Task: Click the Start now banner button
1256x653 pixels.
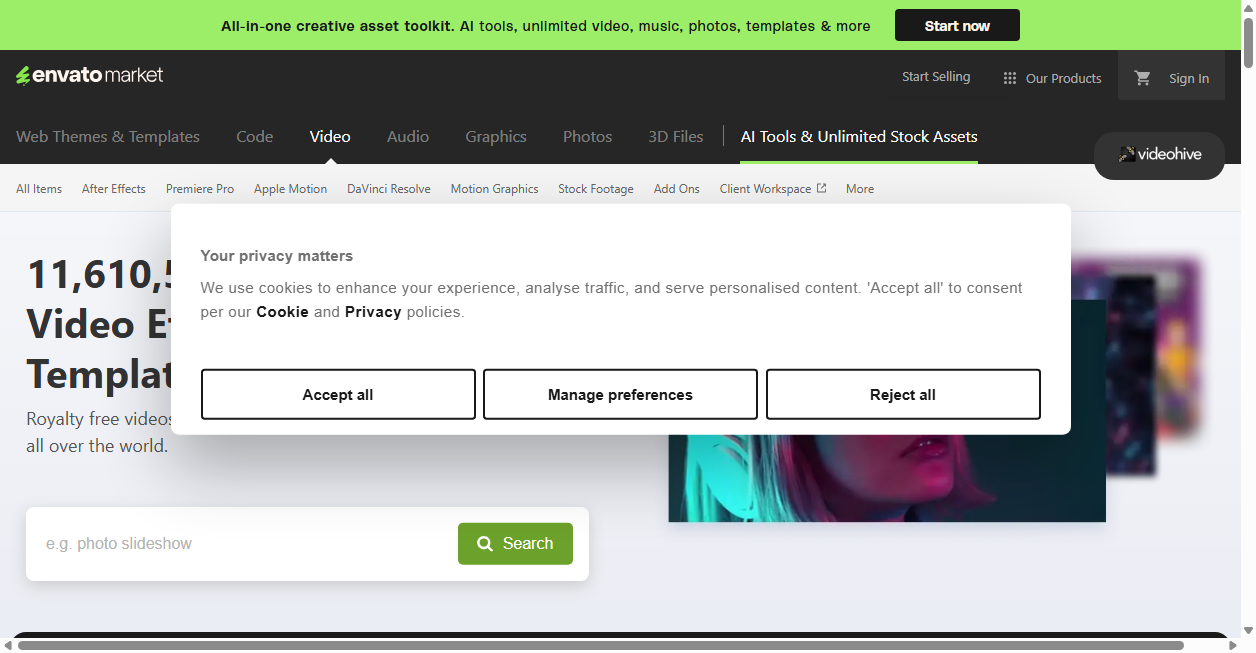Action: click(957, 25)
